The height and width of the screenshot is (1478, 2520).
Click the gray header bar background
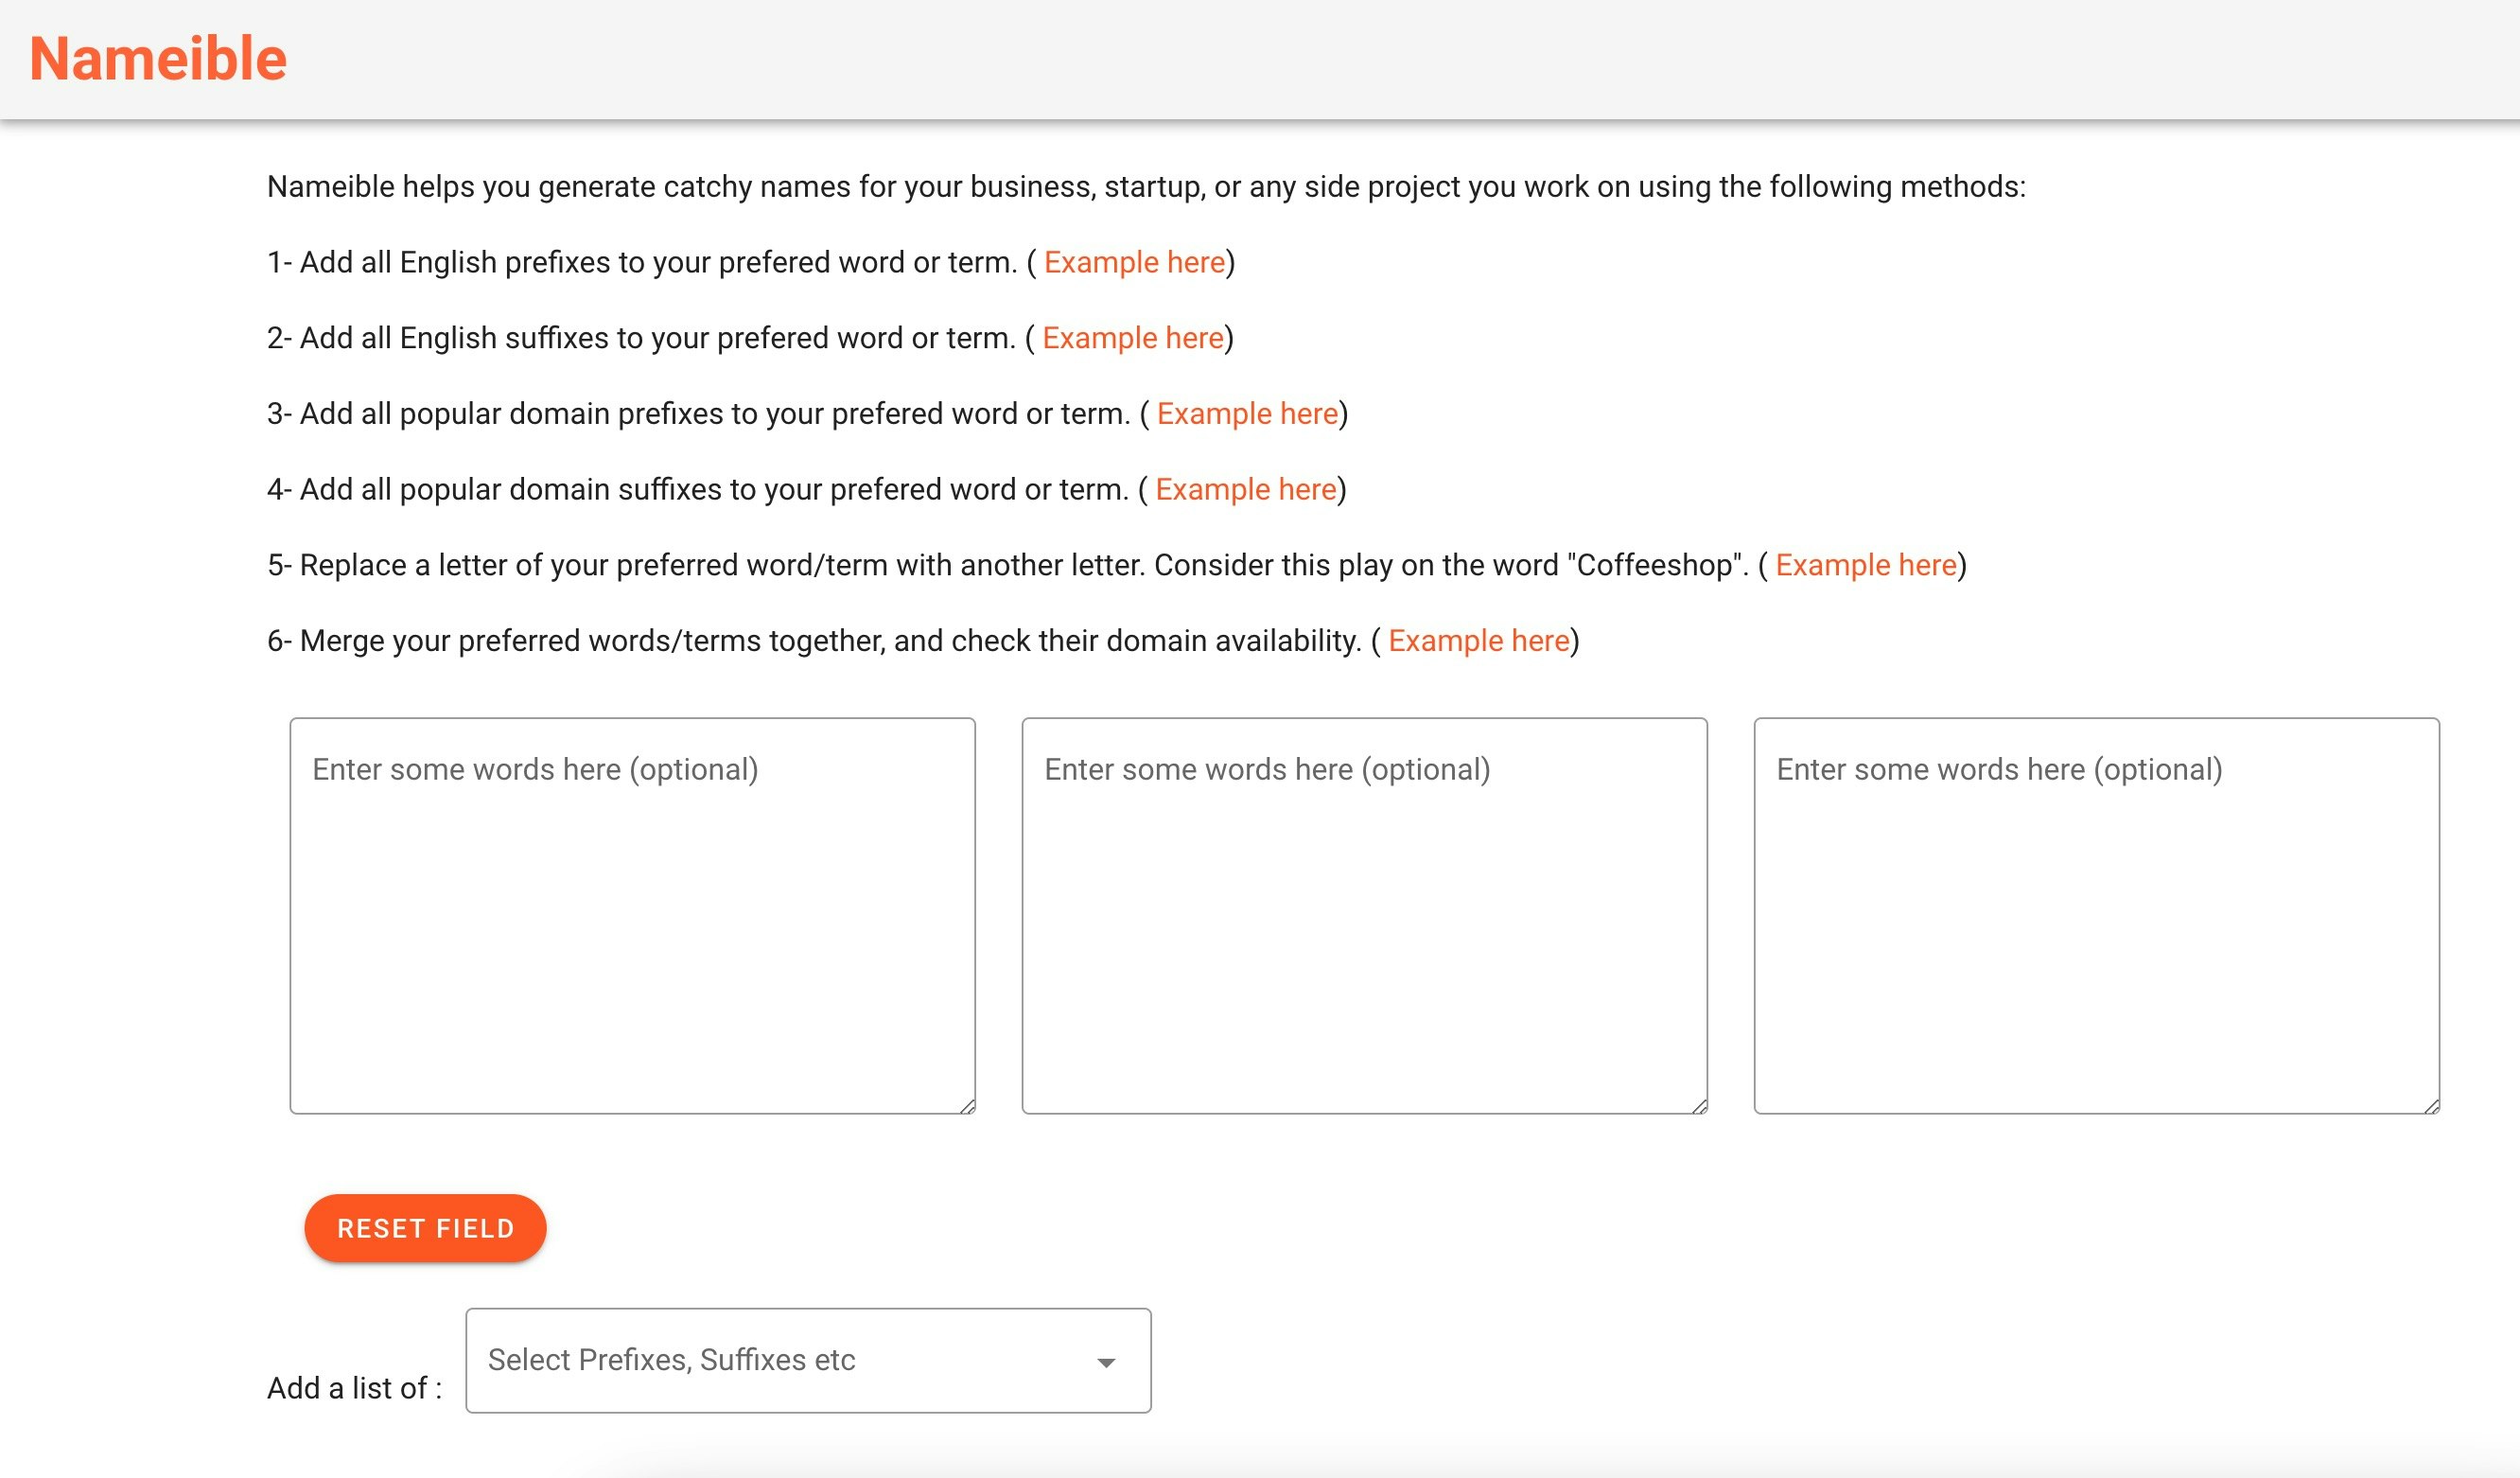pos(1400,60)
